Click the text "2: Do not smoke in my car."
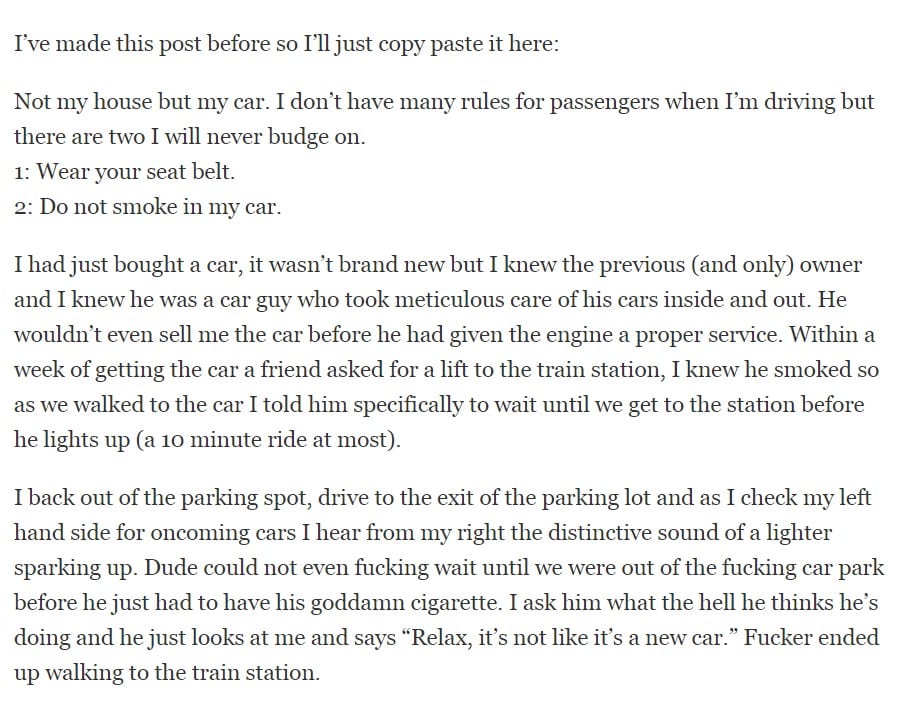This screenshot has height=702, width=906. (x=147, y=206)
